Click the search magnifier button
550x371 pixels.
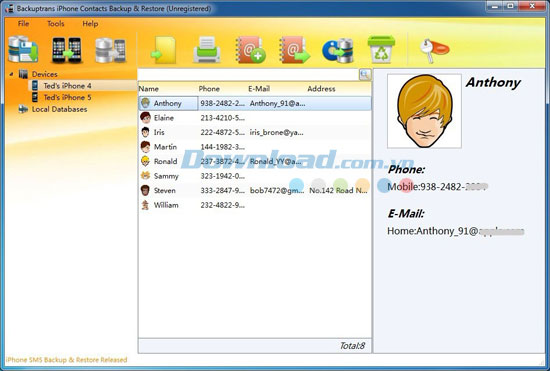(365, 74)
